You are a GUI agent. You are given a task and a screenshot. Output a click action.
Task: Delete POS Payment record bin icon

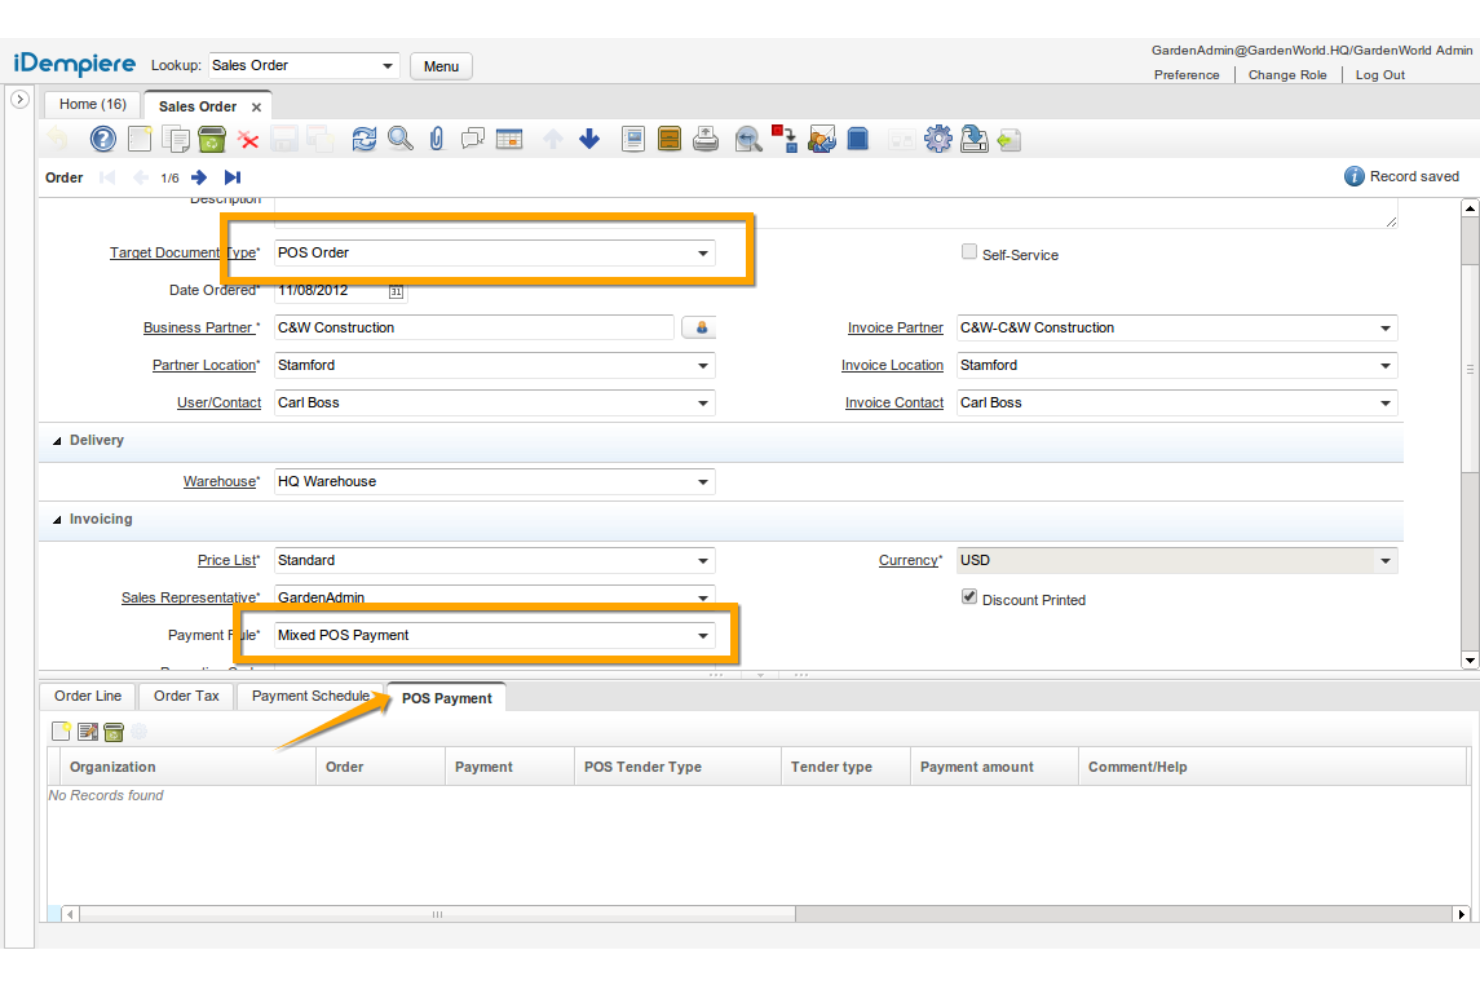[x=113, y=732]
